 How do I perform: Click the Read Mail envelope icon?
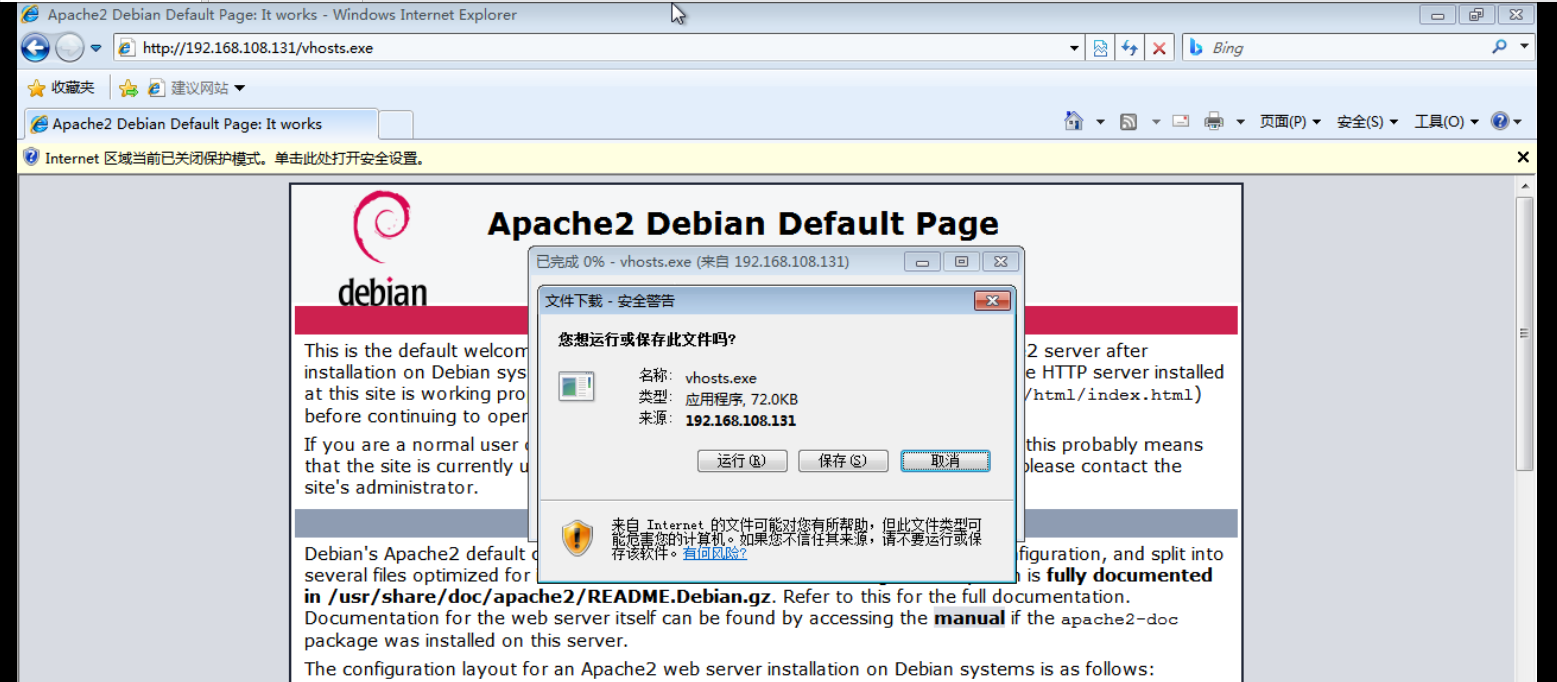(x=1181, y=121)
